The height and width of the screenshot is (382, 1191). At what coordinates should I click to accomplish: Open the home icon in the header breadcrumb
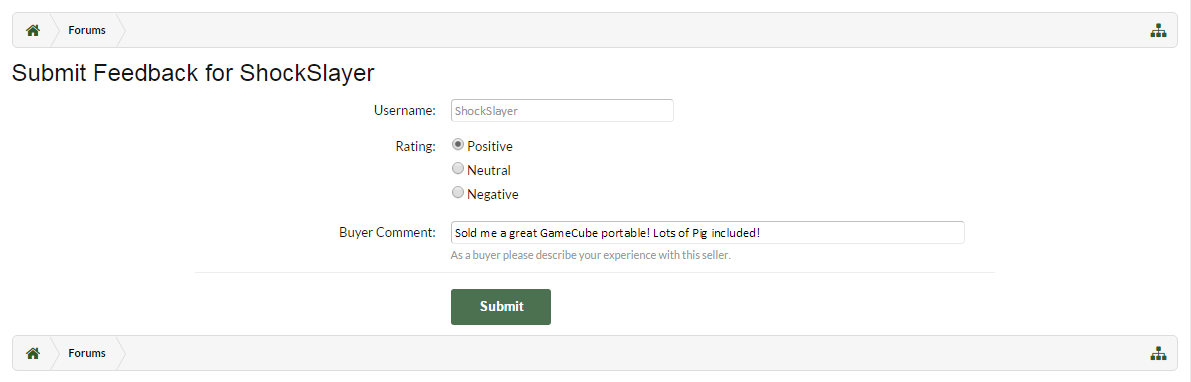33,30
